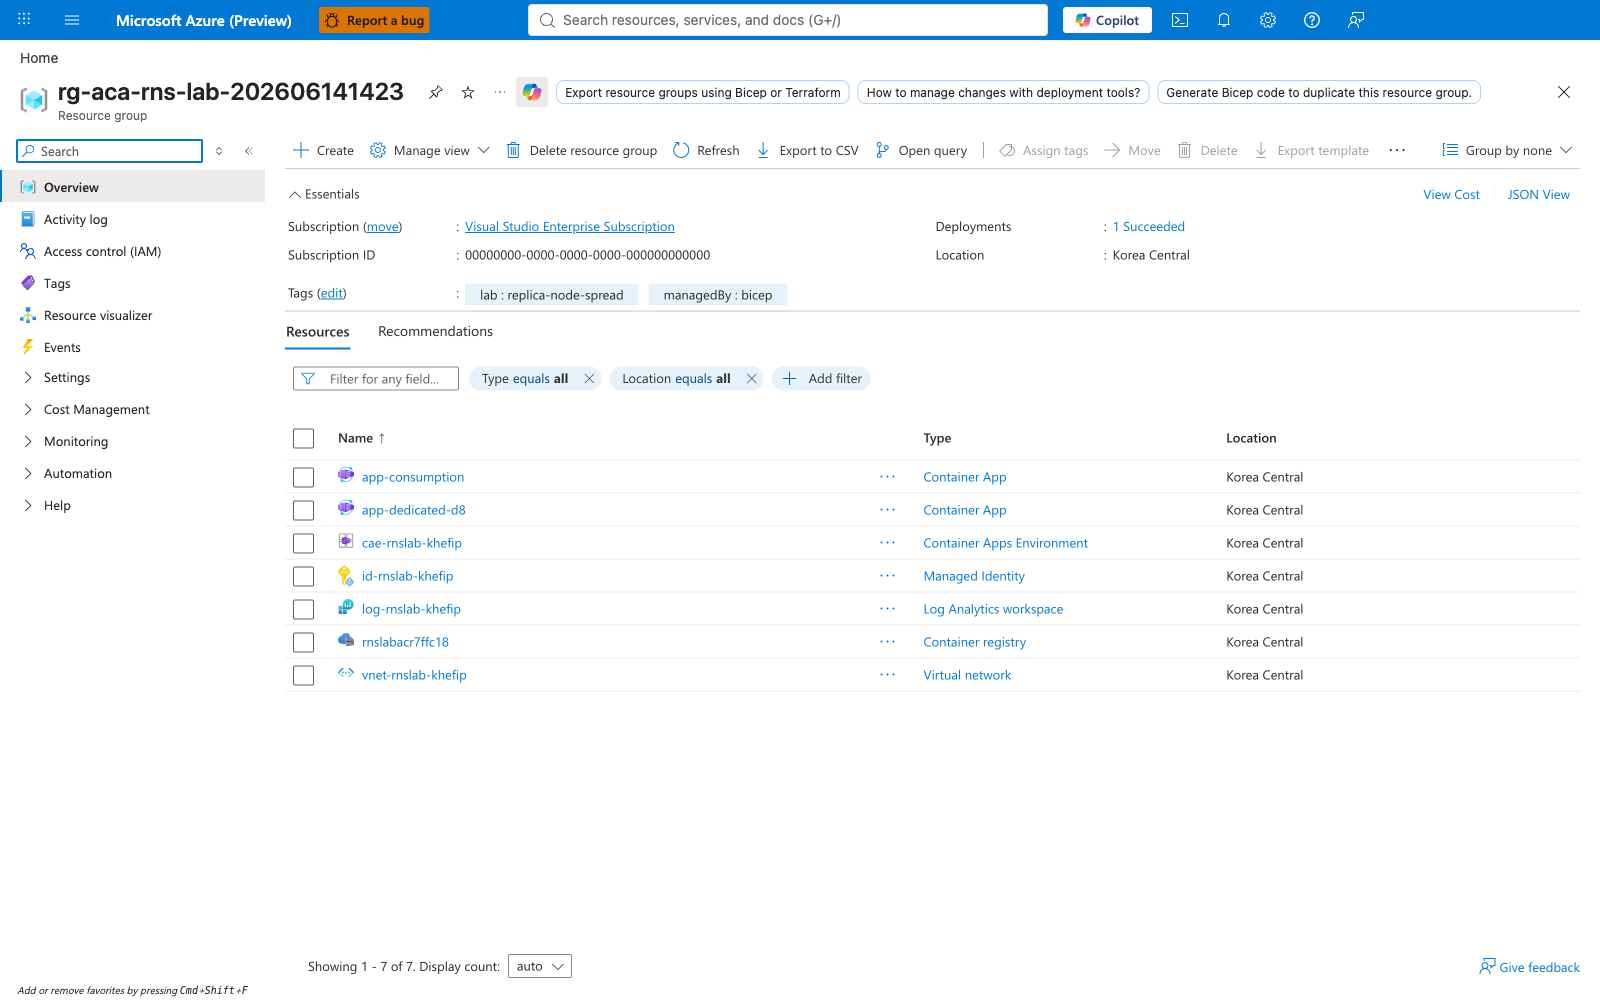Click Delete resource group
1600x1000 pixels.
tap(581, 150)
